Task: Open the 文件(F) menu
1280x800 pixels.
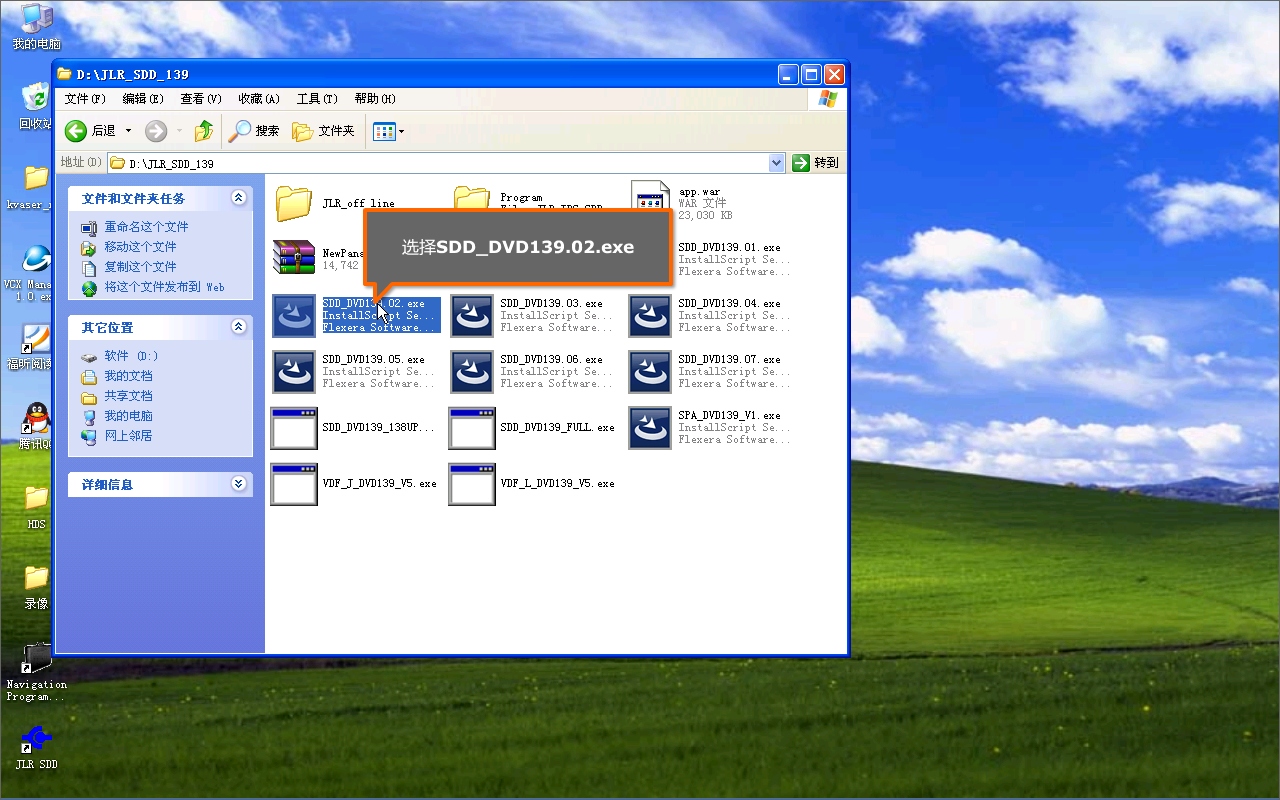Action: point(85,99)
